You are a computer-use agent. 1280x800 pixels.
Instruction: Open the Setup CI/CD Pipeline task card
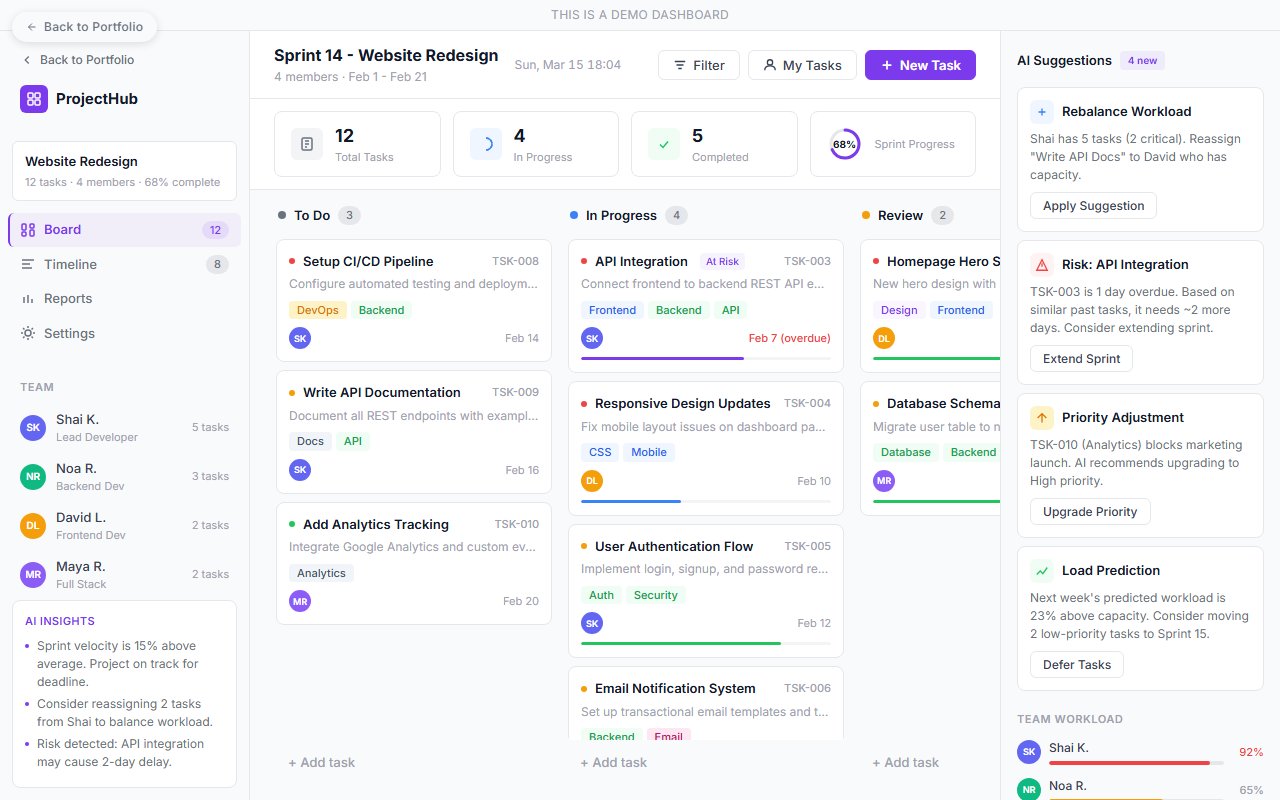point(414,299)
